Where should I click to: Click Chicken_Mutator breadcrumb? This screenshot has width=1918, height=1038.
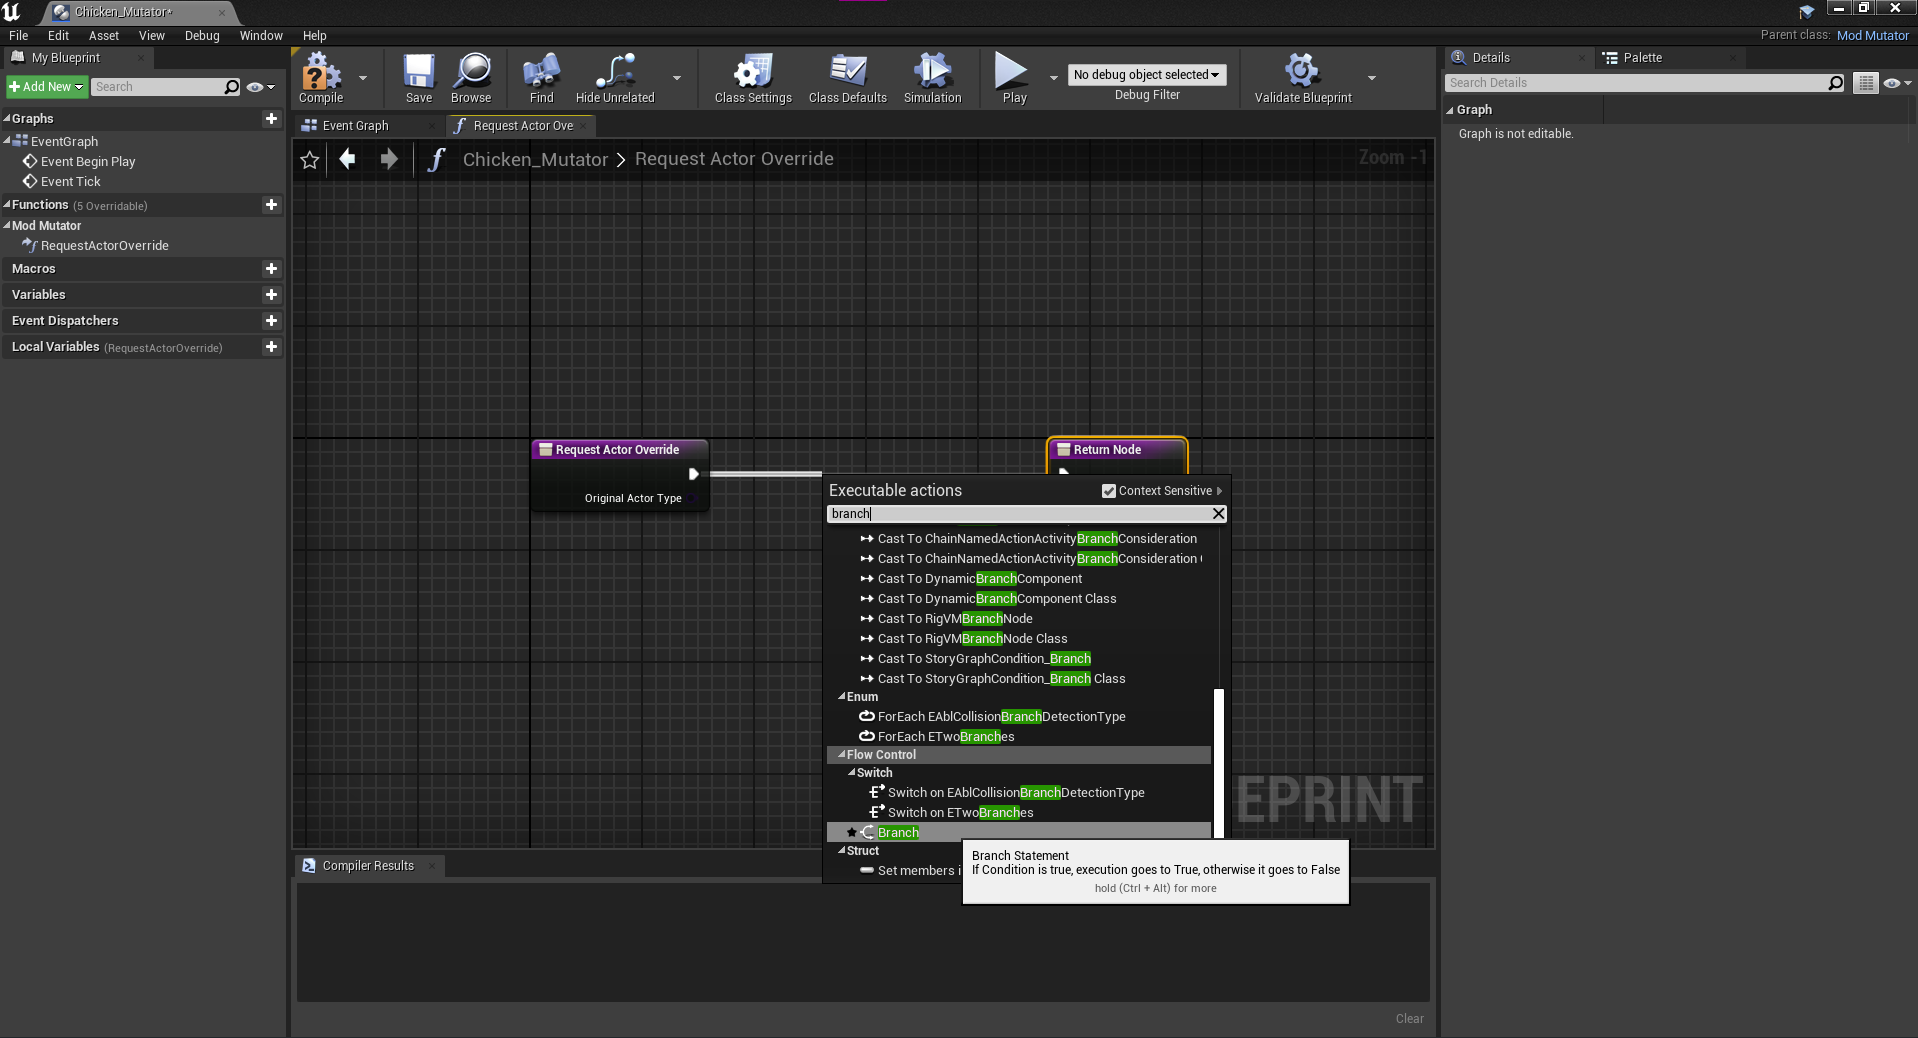(535, 160)
